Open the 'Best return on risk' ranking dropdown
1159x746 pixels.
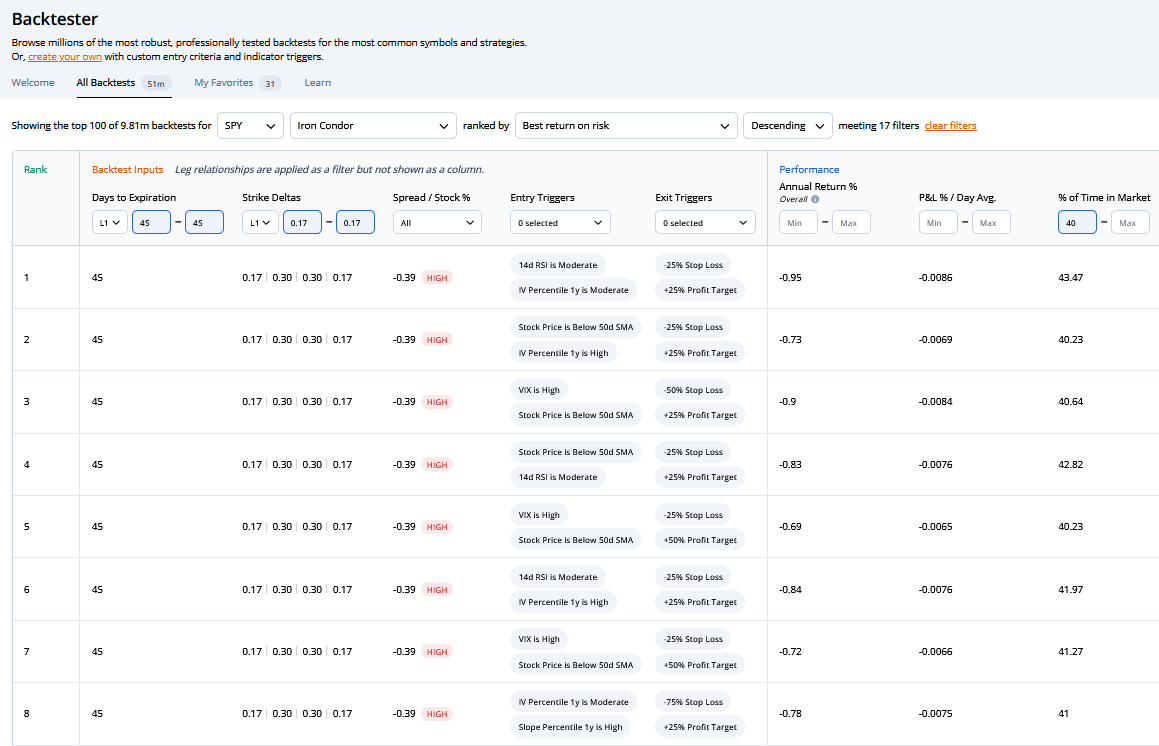click(x=626, y=126)
